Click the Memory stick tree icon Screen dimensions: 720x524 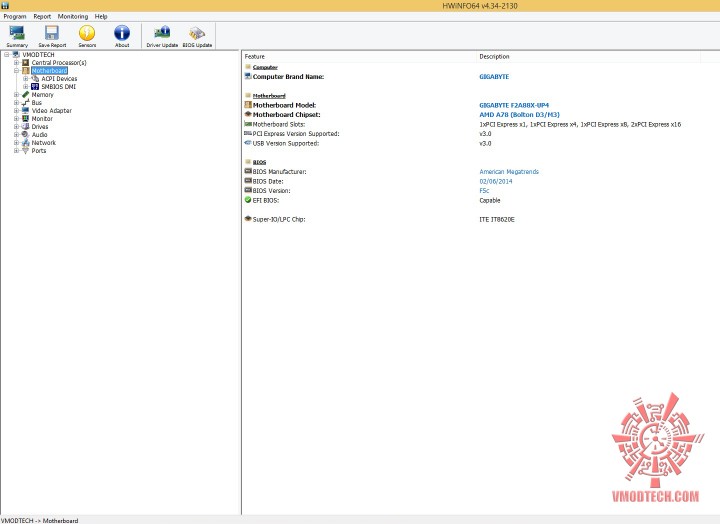pyautogui.click(x=26, y=95)
